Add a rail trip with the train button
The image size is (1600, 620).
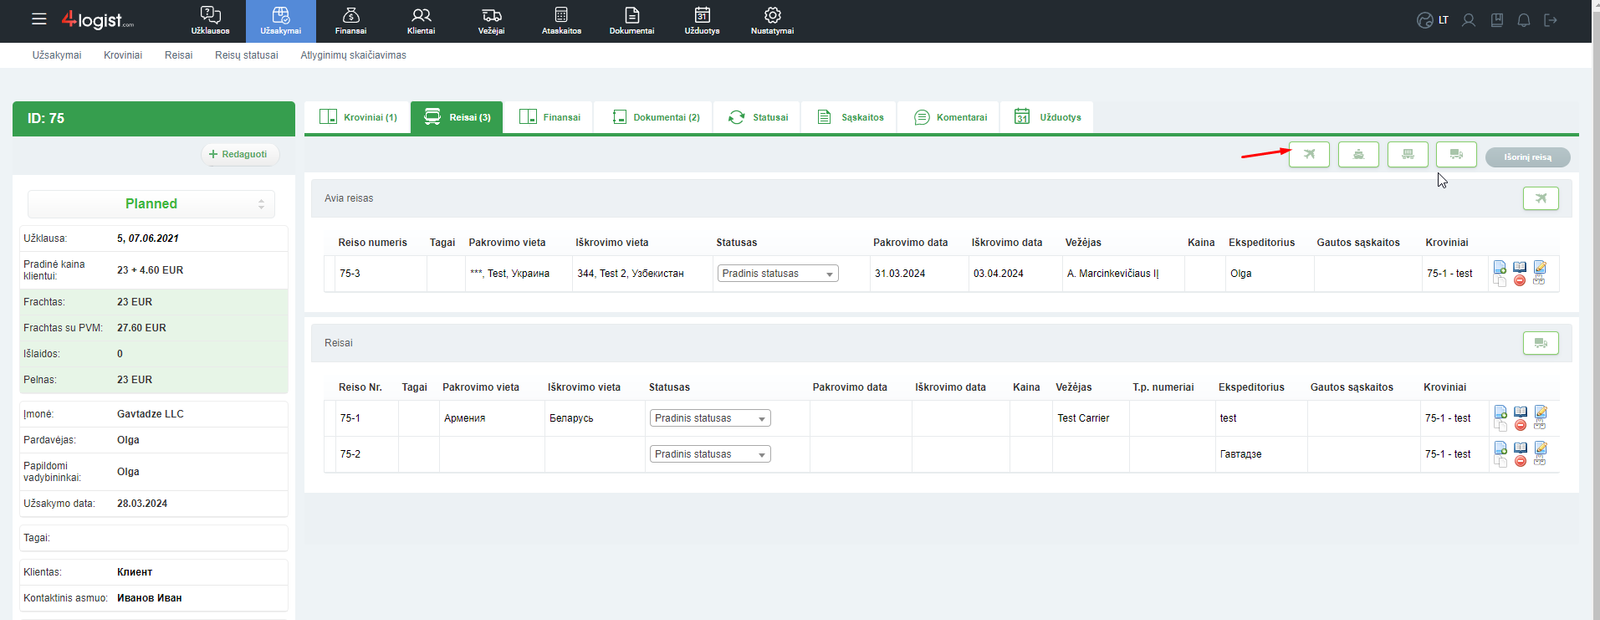click(x=1408, y=154)
